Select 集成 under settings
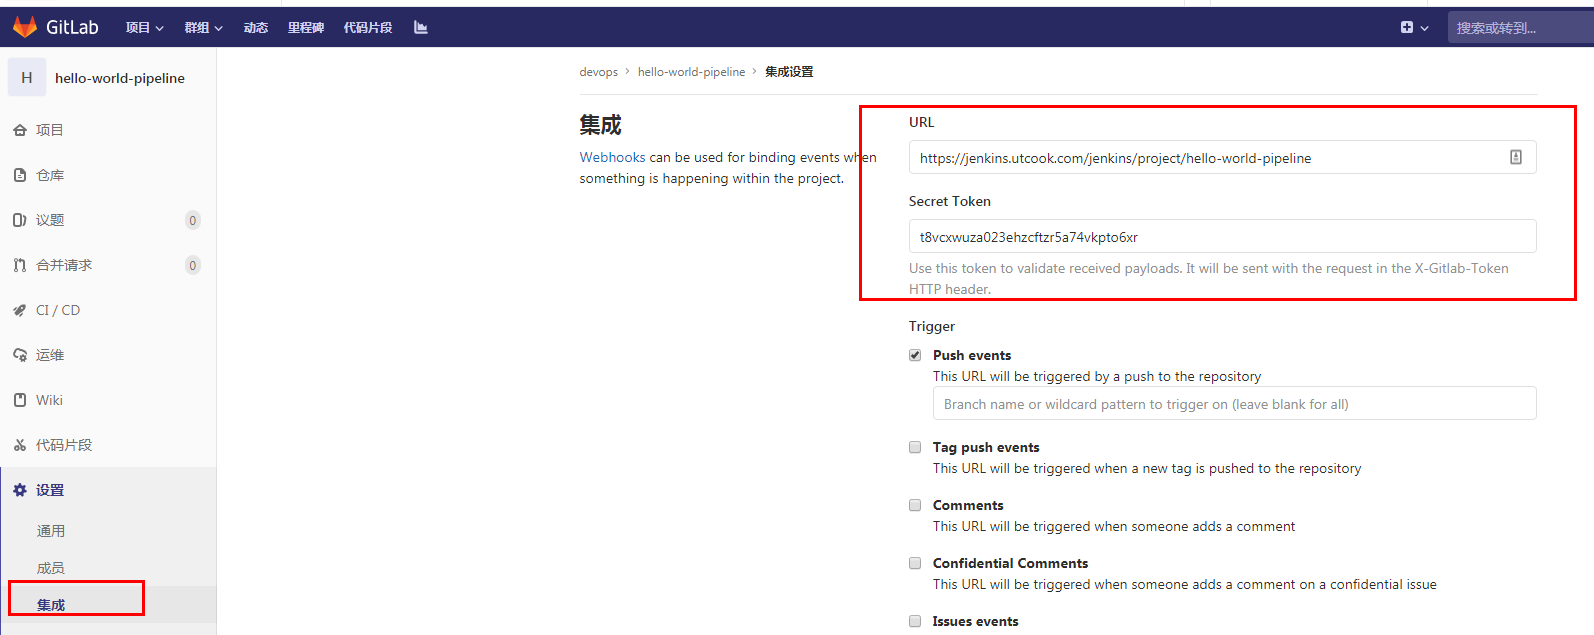This screenshot has height=635, width=1594. point(51,605)
